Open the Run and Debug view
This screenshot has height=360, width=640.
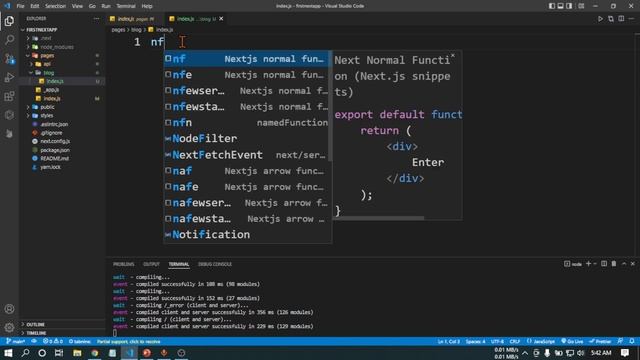9,78
